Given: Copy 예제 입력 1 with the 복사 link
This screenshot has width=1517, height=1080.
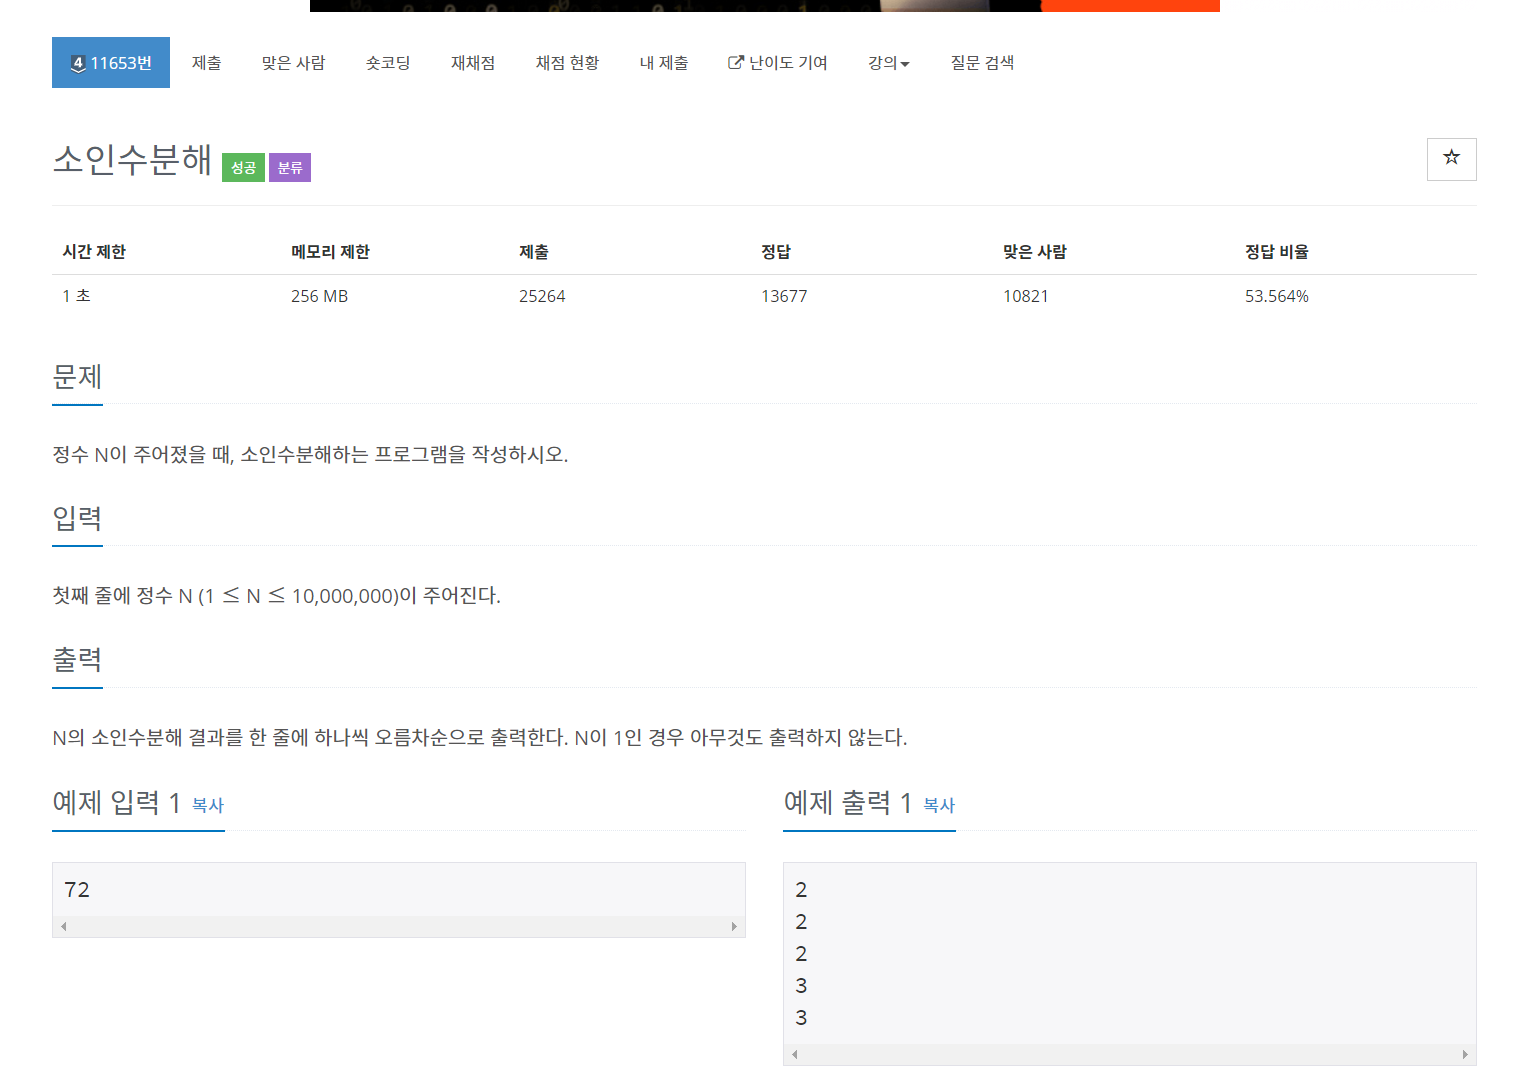Looking at the screenshot, I should (208, 805).
